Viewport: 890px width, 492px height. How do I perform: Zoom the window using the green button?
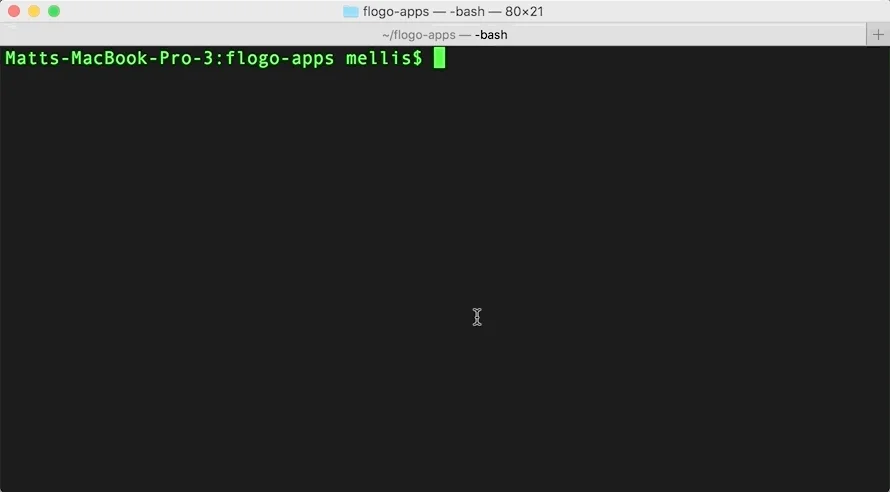[54, 11]
